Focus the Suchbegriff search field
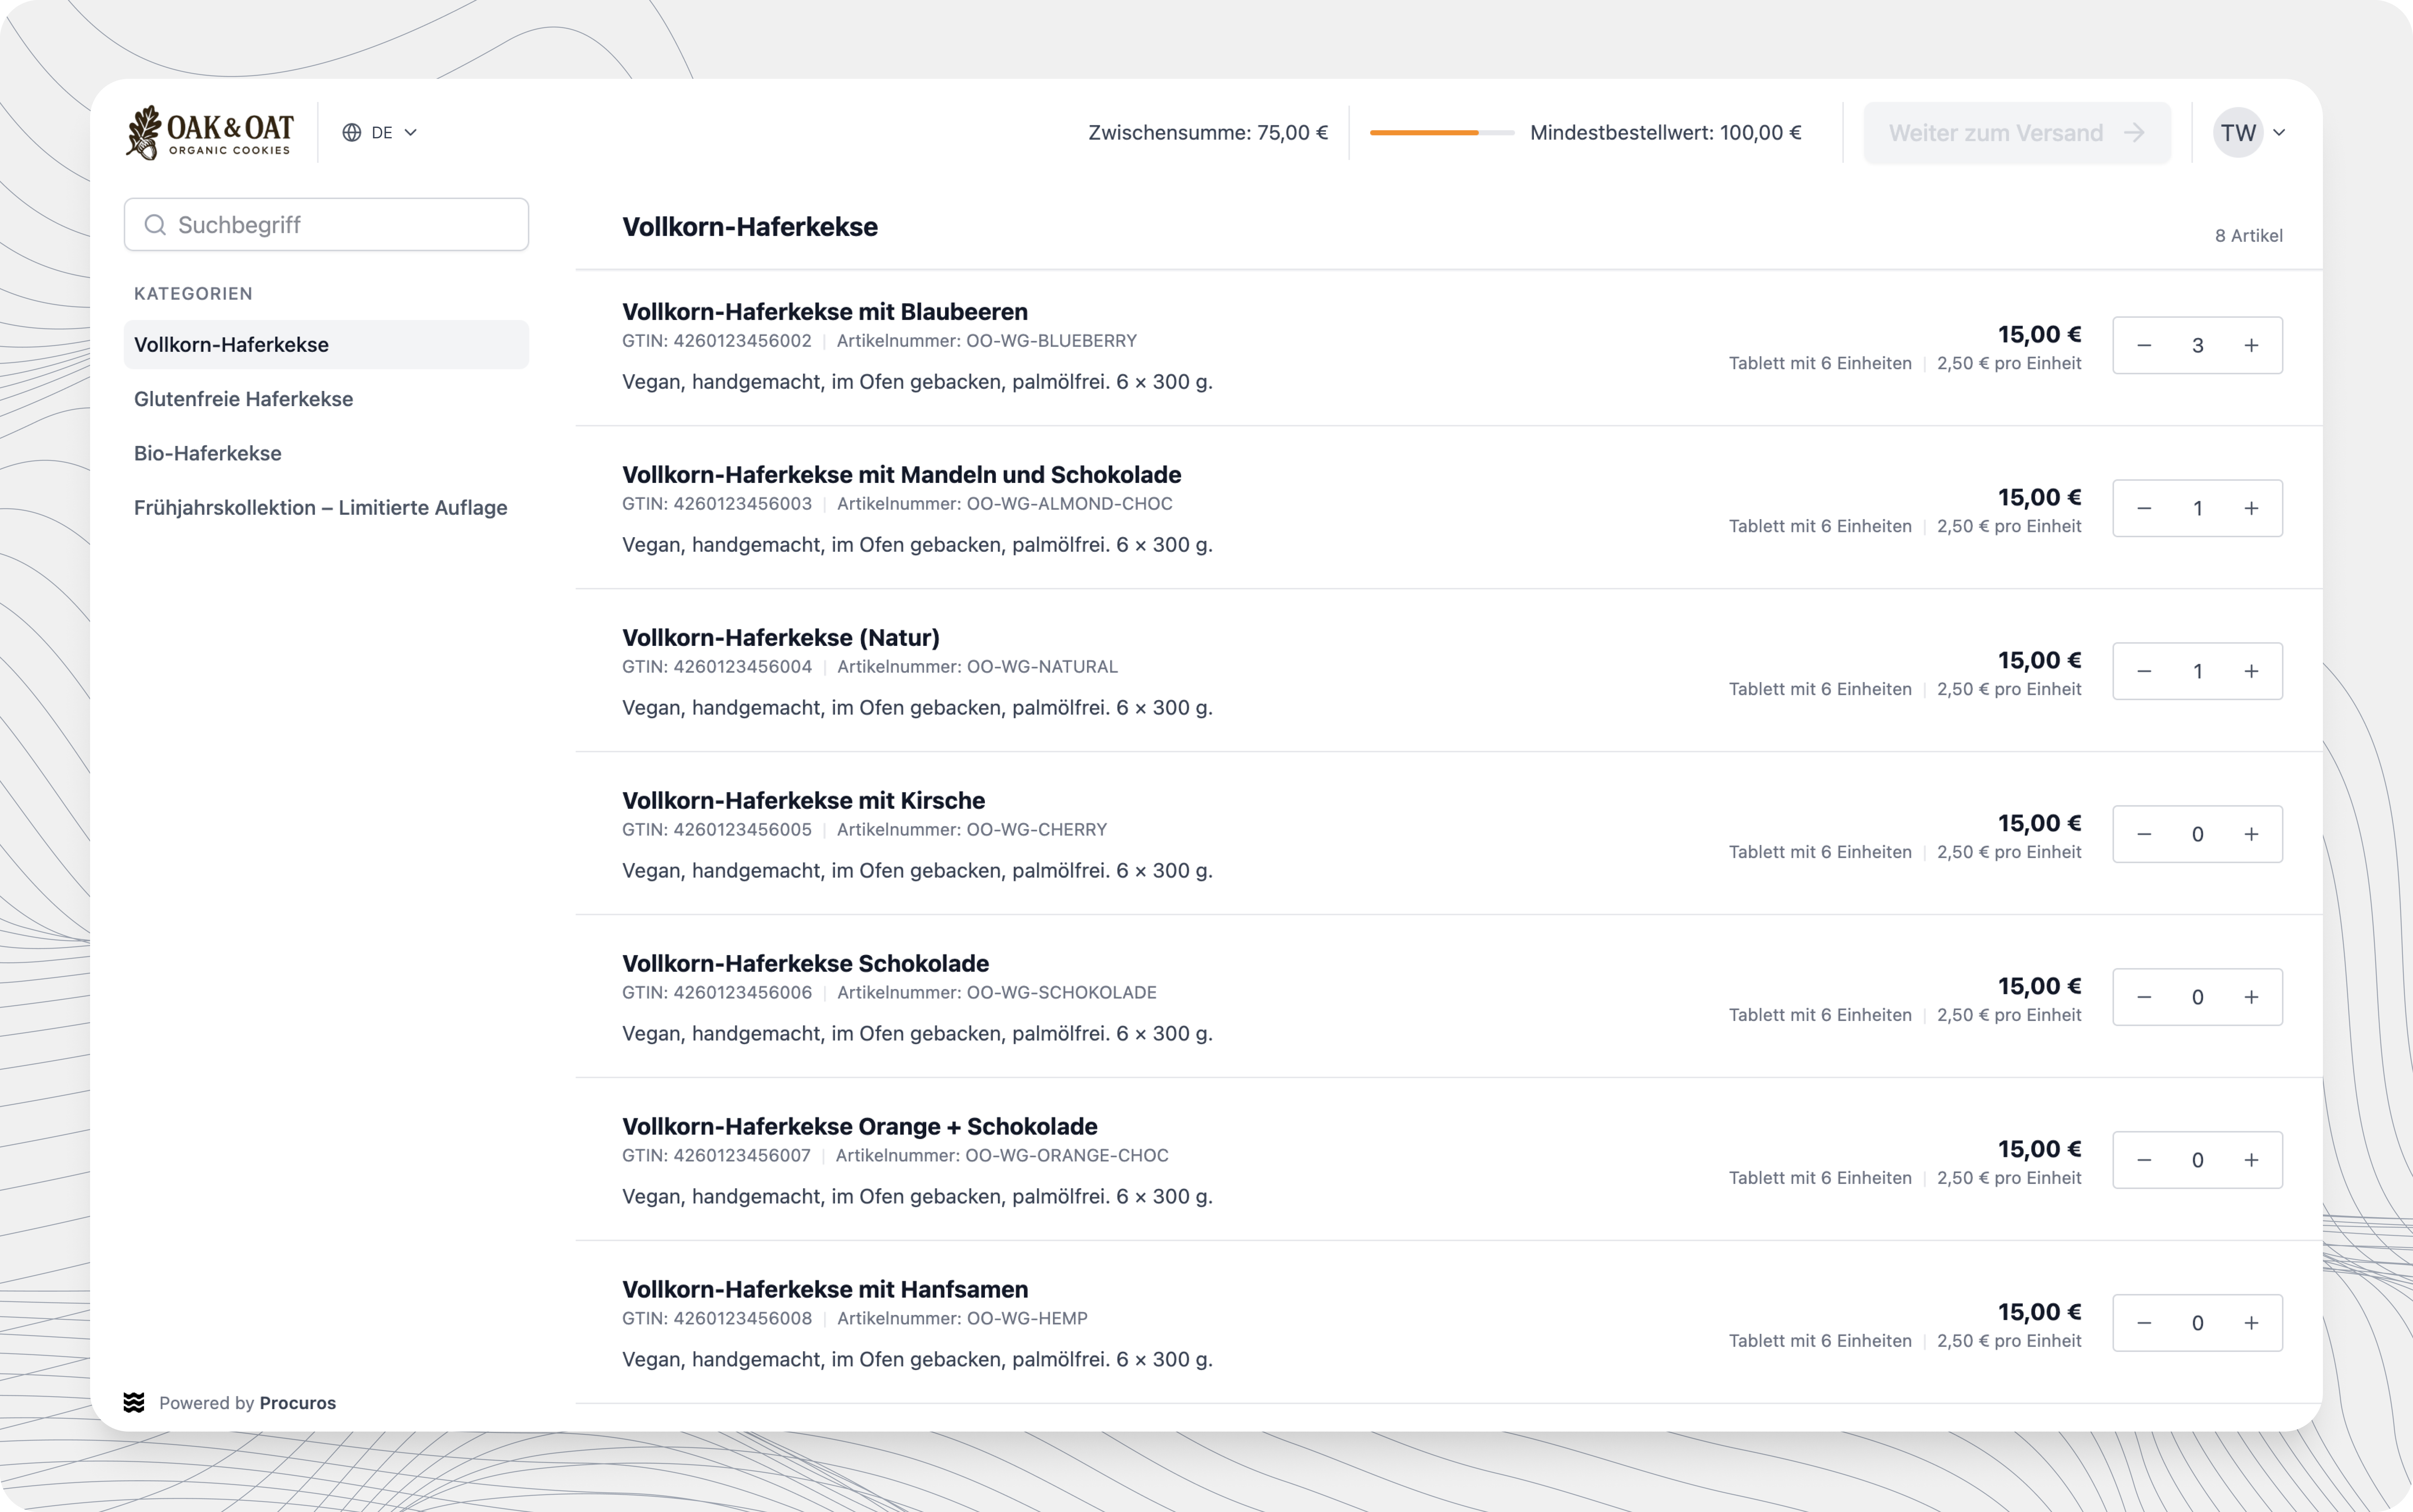 [x=340, y=225]
